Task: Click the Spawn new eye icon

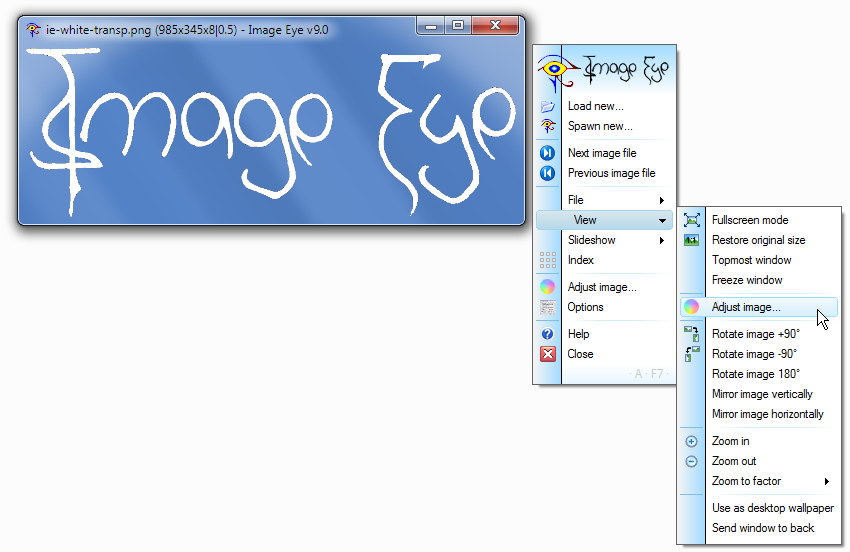Action: (548, 126)
